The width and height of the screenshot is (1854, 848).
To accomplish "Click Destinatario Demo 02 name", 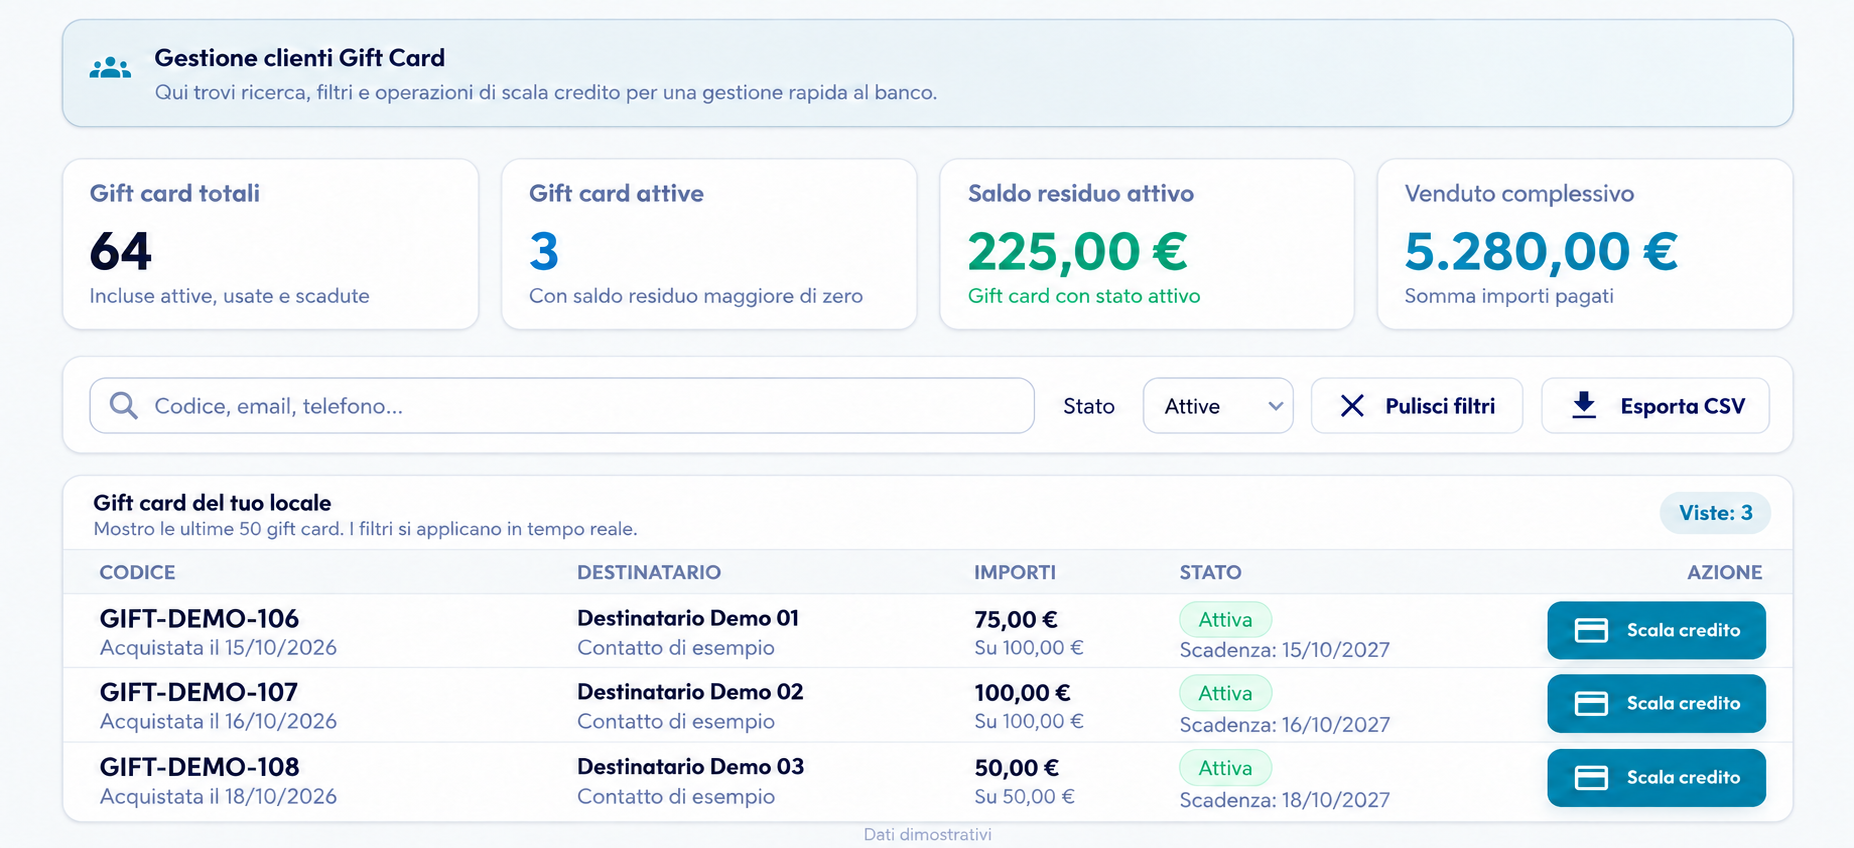I will point(690,692).
